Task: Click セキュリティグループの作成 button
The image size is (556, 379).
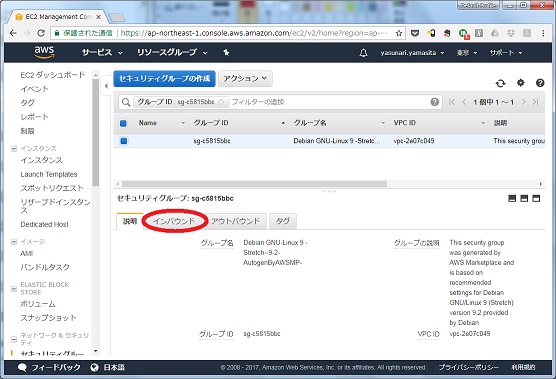Action: click(165, 78)
